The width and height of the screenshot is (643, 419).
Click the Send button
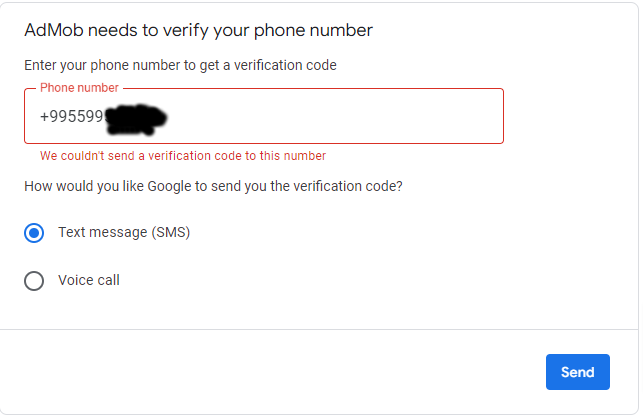click(x=577, y=372)
